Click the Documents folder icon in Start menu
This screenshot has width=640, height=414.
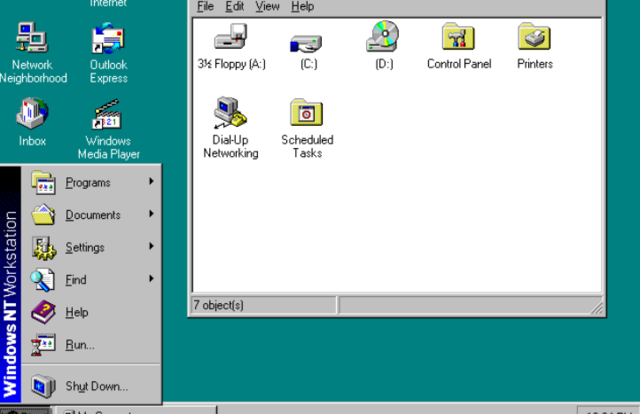(x=43, y=215)
